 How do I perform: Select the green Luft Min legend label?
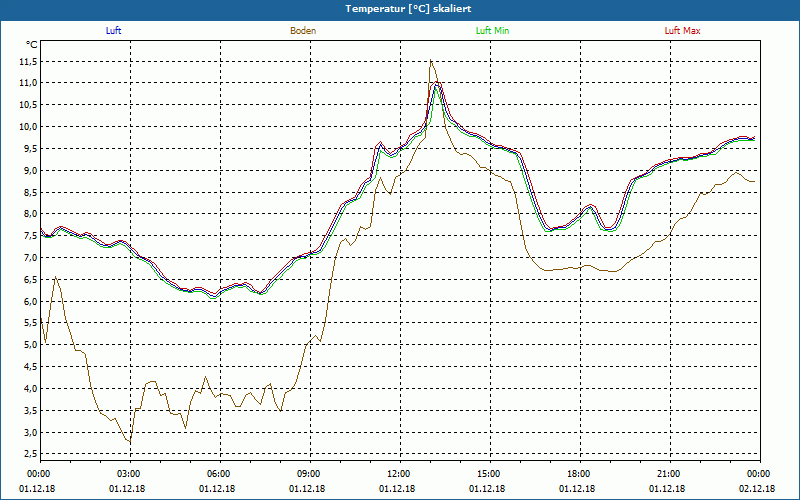coord(492,31)
